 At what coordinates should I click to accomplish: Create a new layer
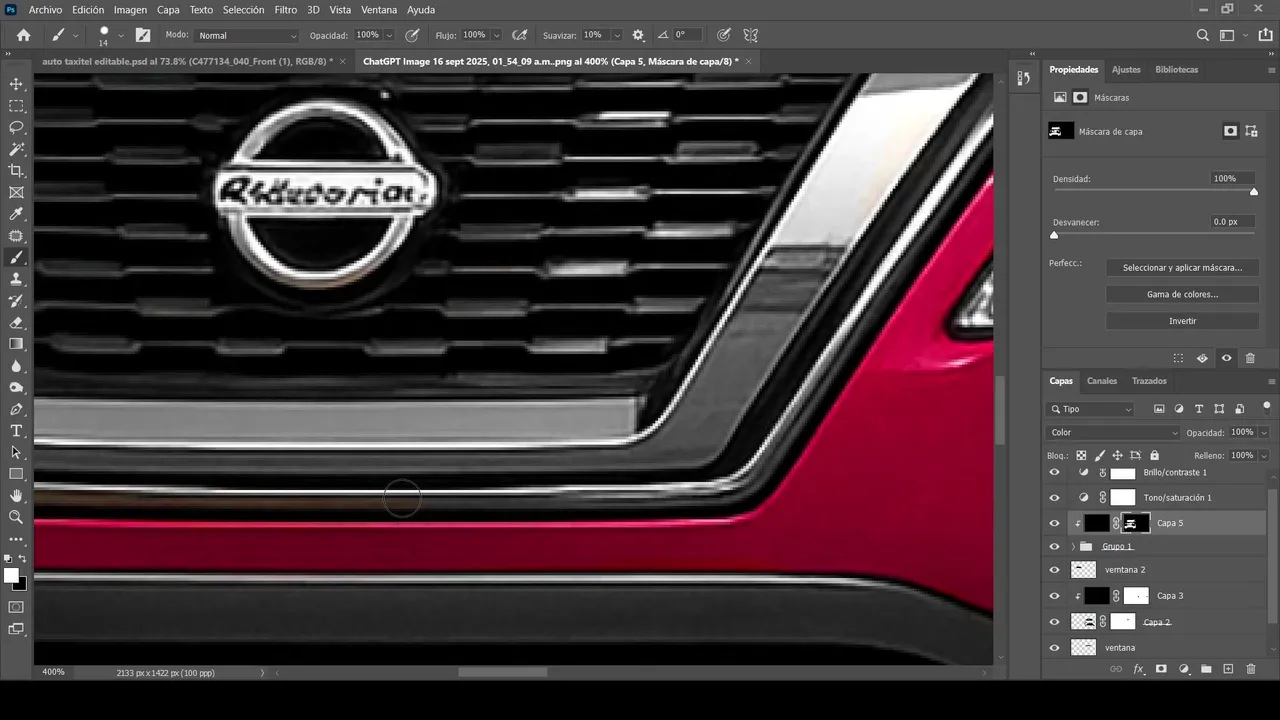click(x=1228, y=669)
